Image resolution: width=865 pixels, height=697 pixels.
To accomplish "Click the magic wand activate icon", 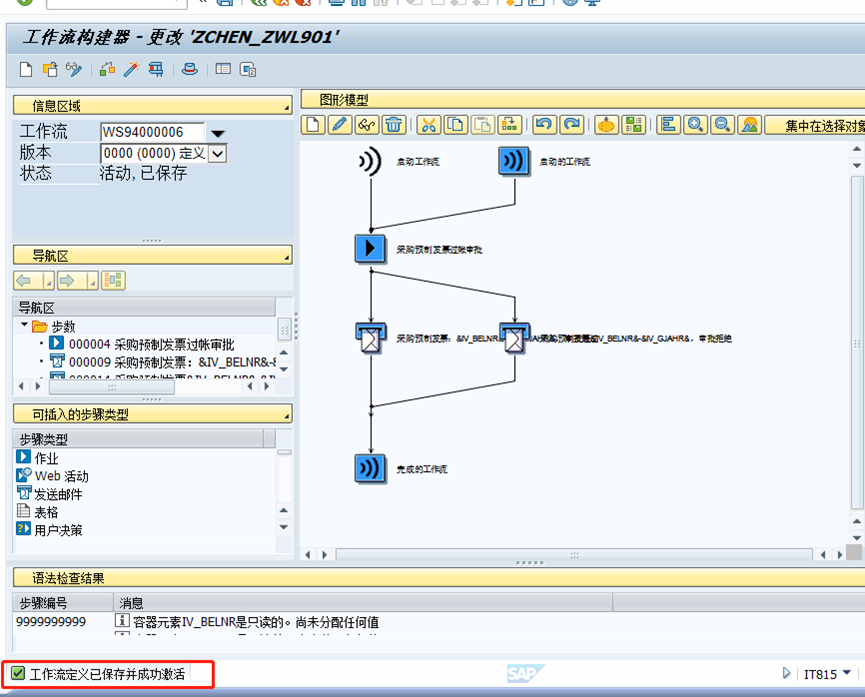I will 131,70.
